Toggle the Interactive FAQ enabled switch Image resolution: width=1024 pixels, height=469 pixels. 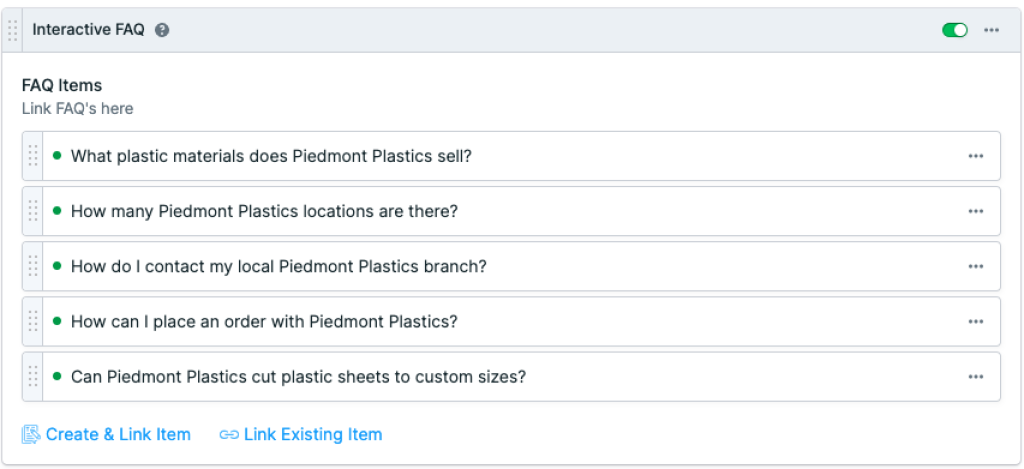coord(955,30)
